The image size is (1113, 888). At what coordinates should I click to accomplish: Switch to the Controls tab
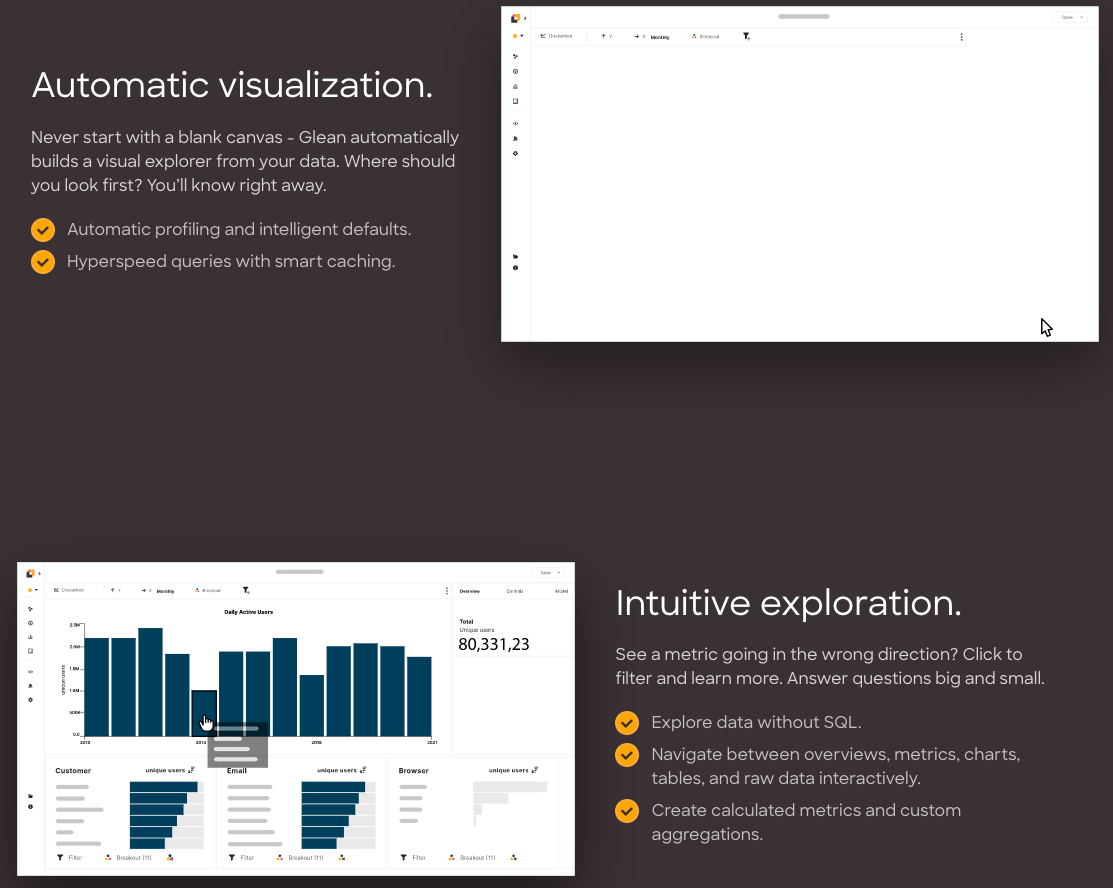pyautogui.click(x=515, y=591)
